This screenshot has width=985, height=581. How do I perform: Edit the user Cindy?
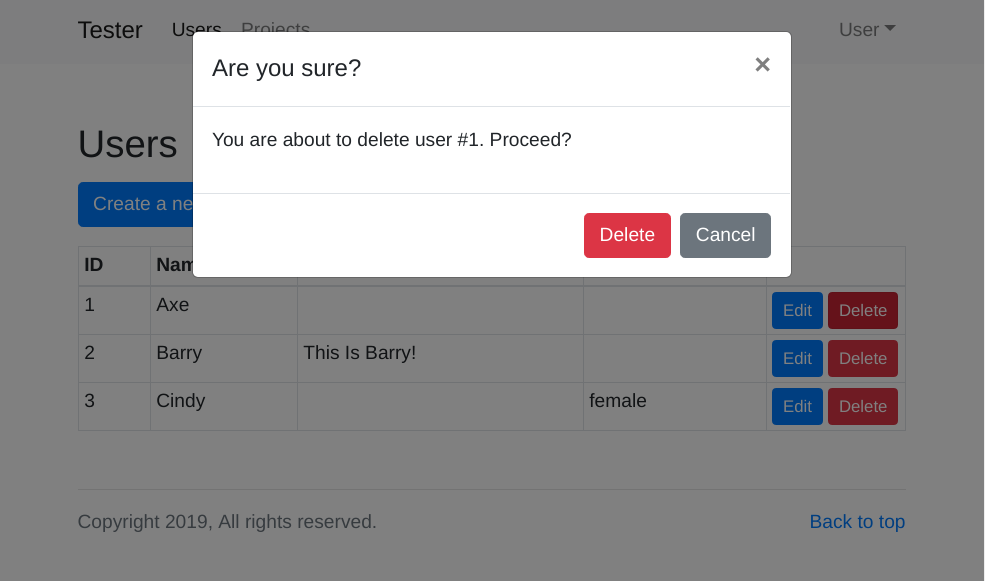point(797,406)
